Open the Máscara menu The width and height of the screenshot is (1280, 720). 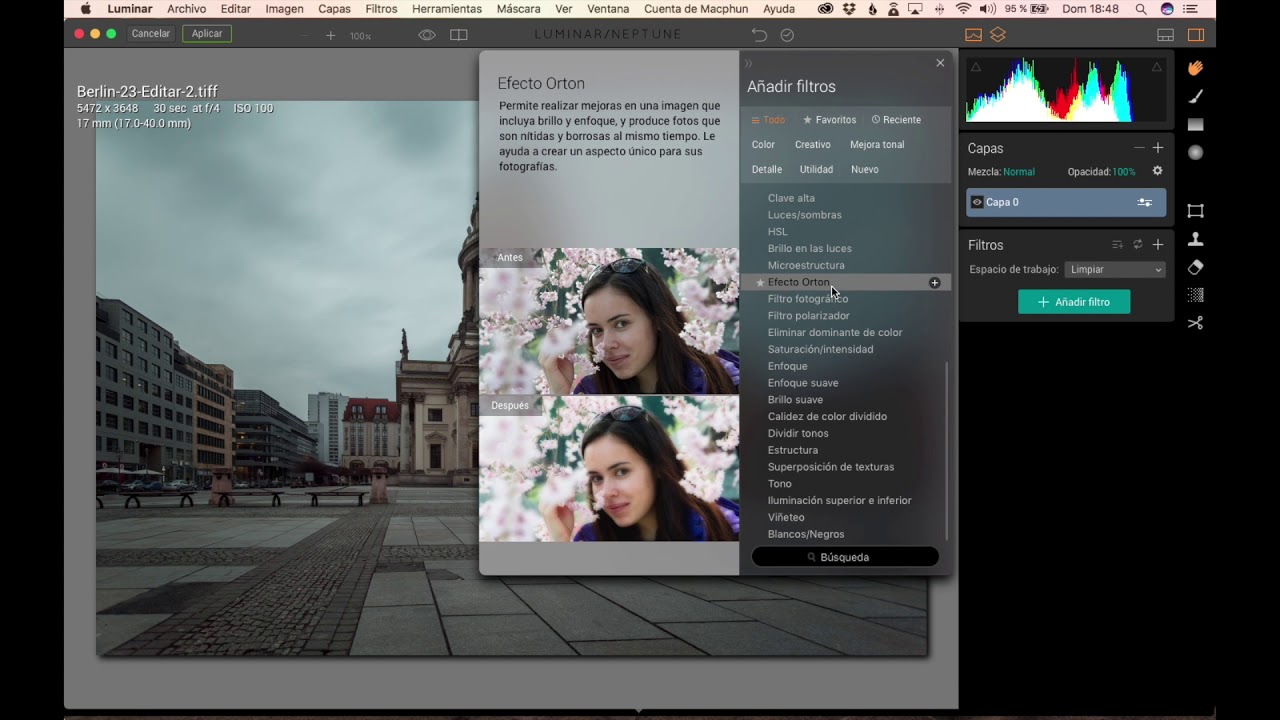tap(518, 9)
